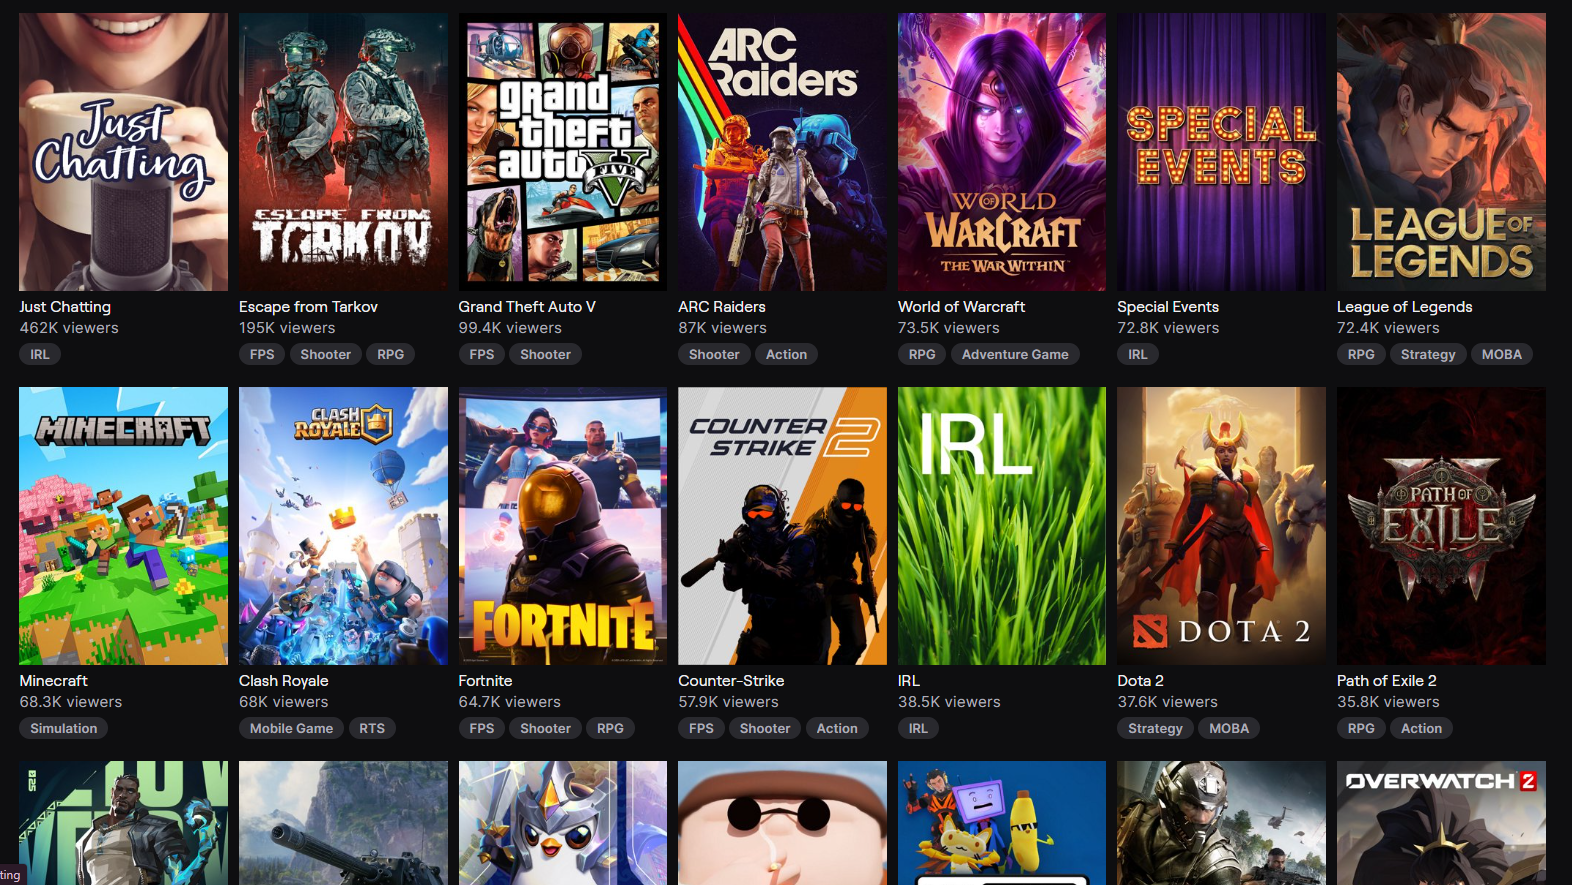The image size is (1572, 885).
Task: Click the 68.3K viewers count text
Action: tap(71, 702)
